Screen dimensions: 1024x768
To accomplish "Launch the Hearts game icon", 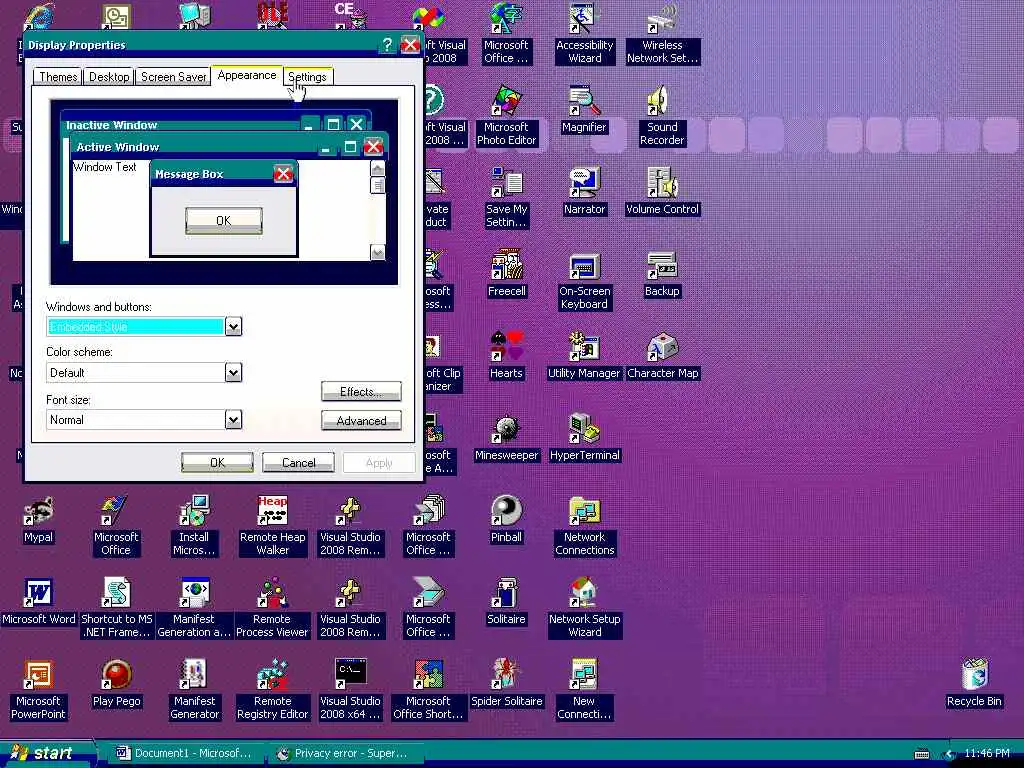I will (x=506, y=356).
